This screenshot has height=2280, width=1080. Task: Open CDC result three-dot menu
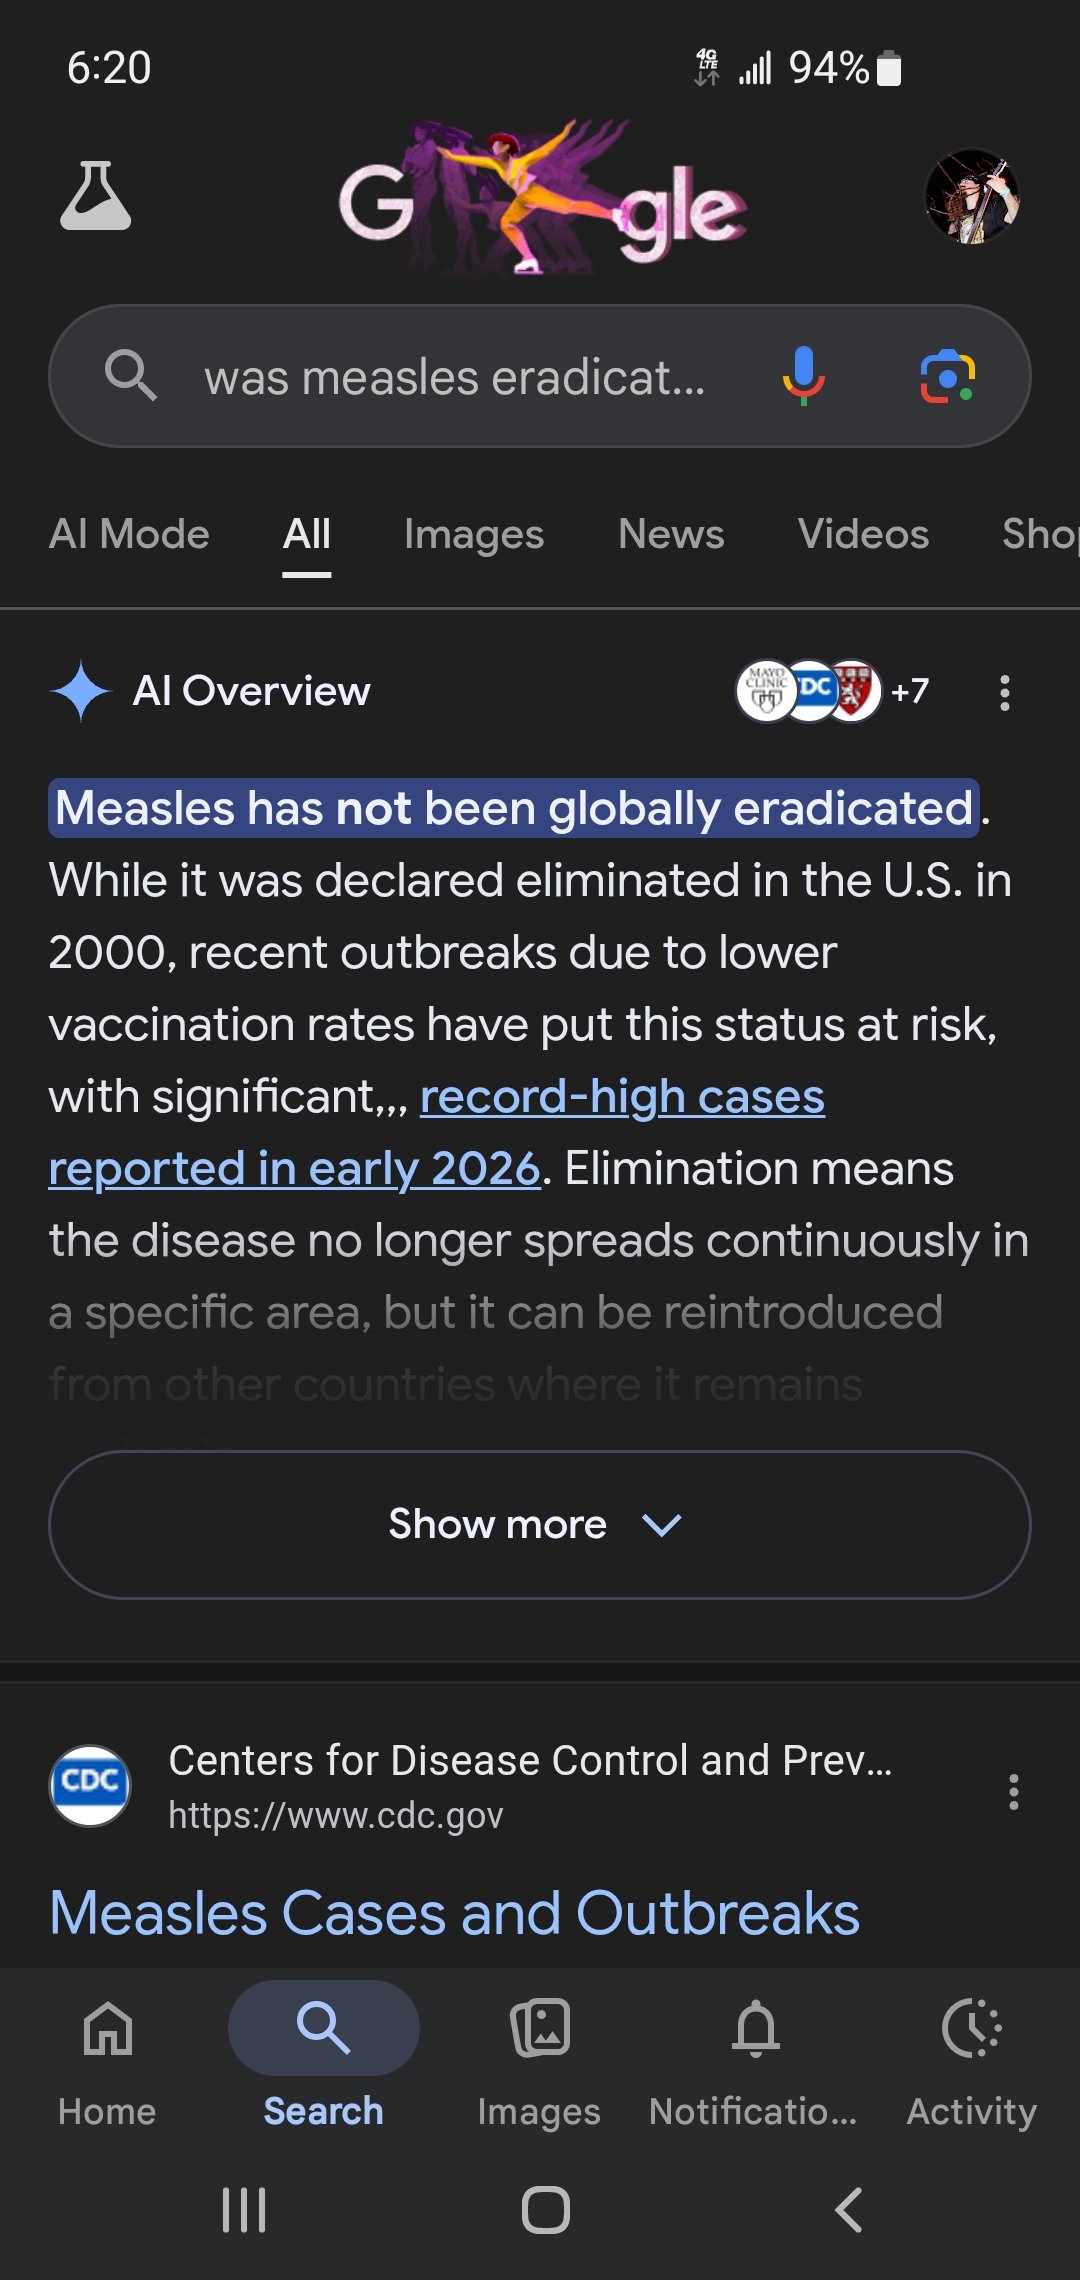pos(1013,1791)
